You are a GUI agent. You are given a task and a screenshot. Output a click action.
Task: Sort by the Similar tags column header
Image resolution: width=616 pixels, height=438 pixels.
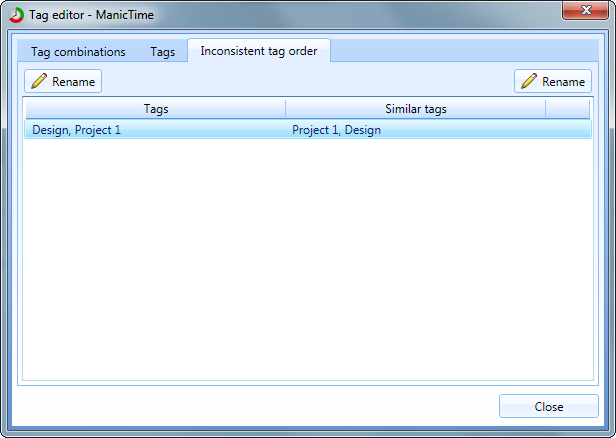[416, 109]
